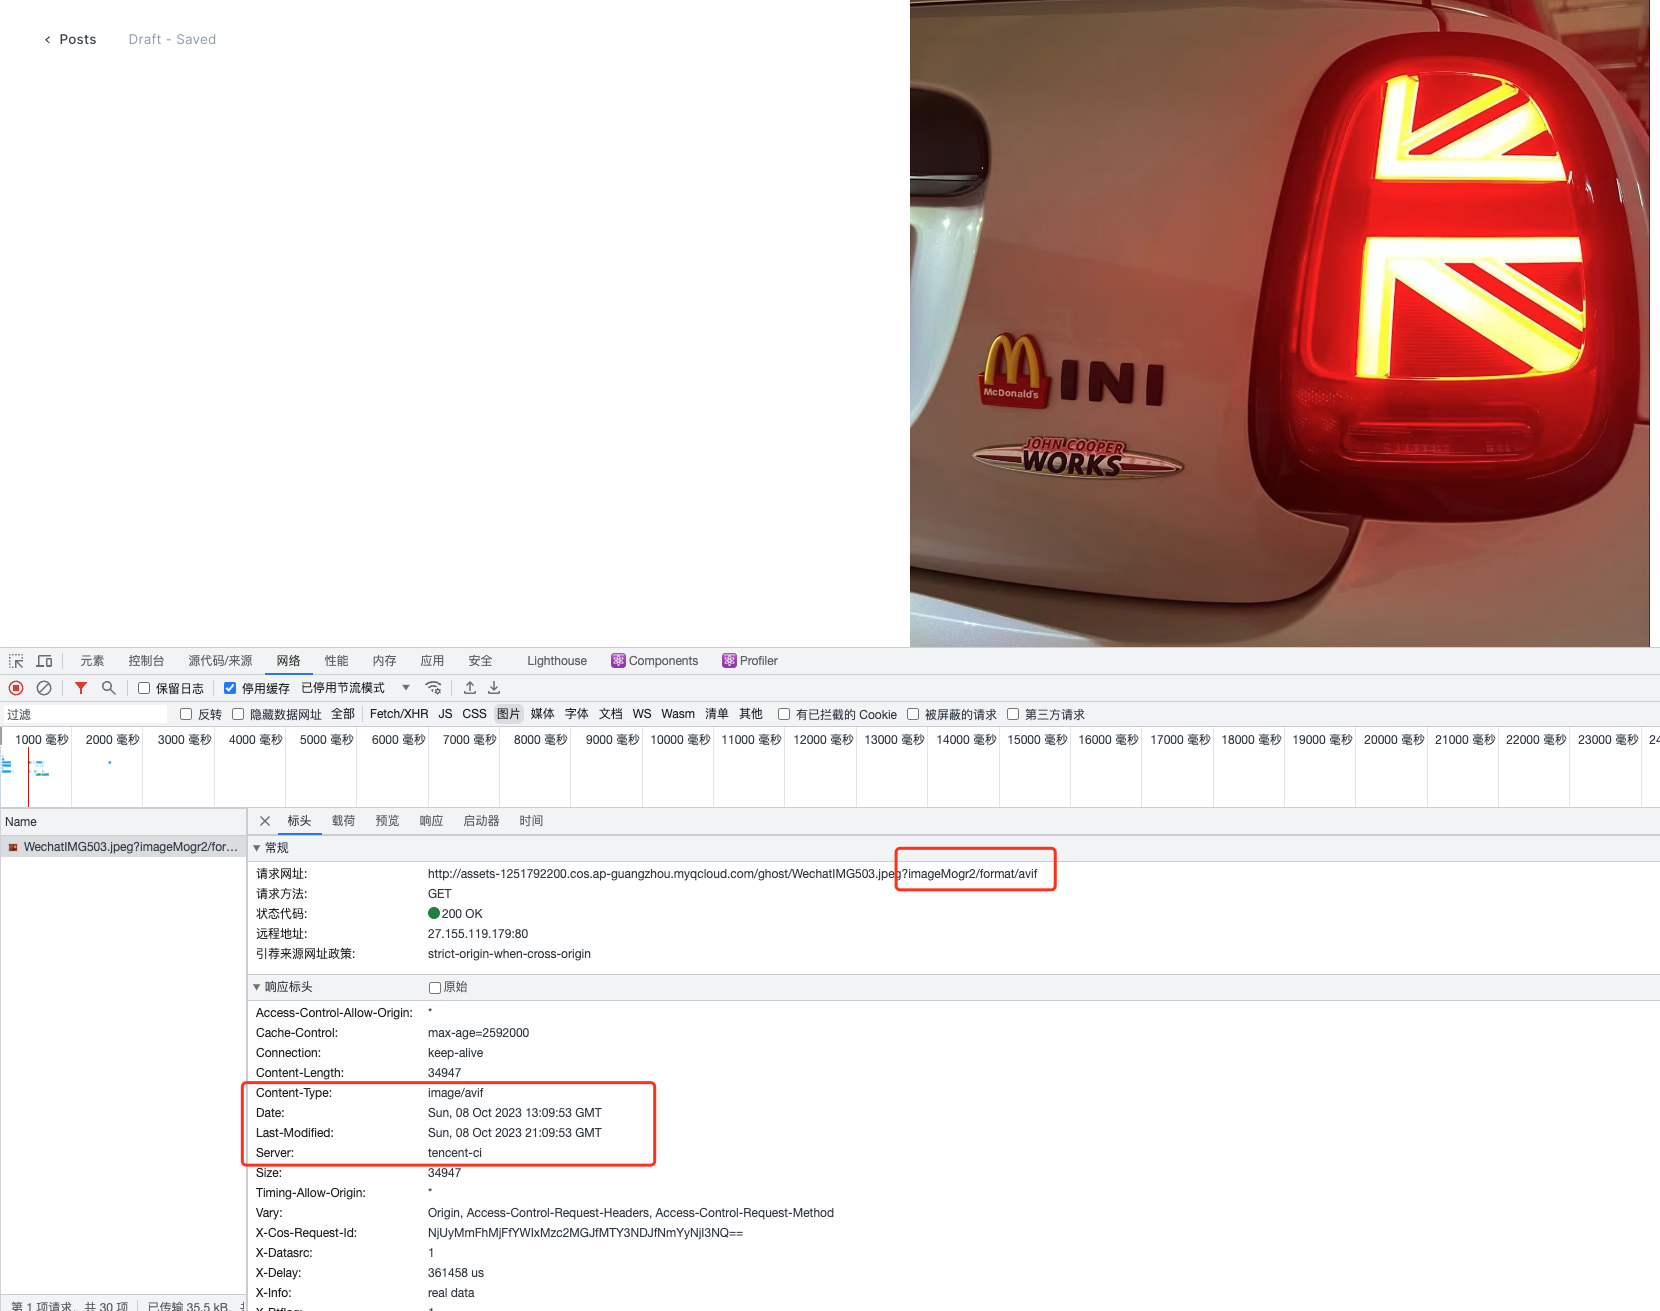1660x1311 pixels.
Task: Open network search with magnifier icon
Action: (x=109, y=688)
